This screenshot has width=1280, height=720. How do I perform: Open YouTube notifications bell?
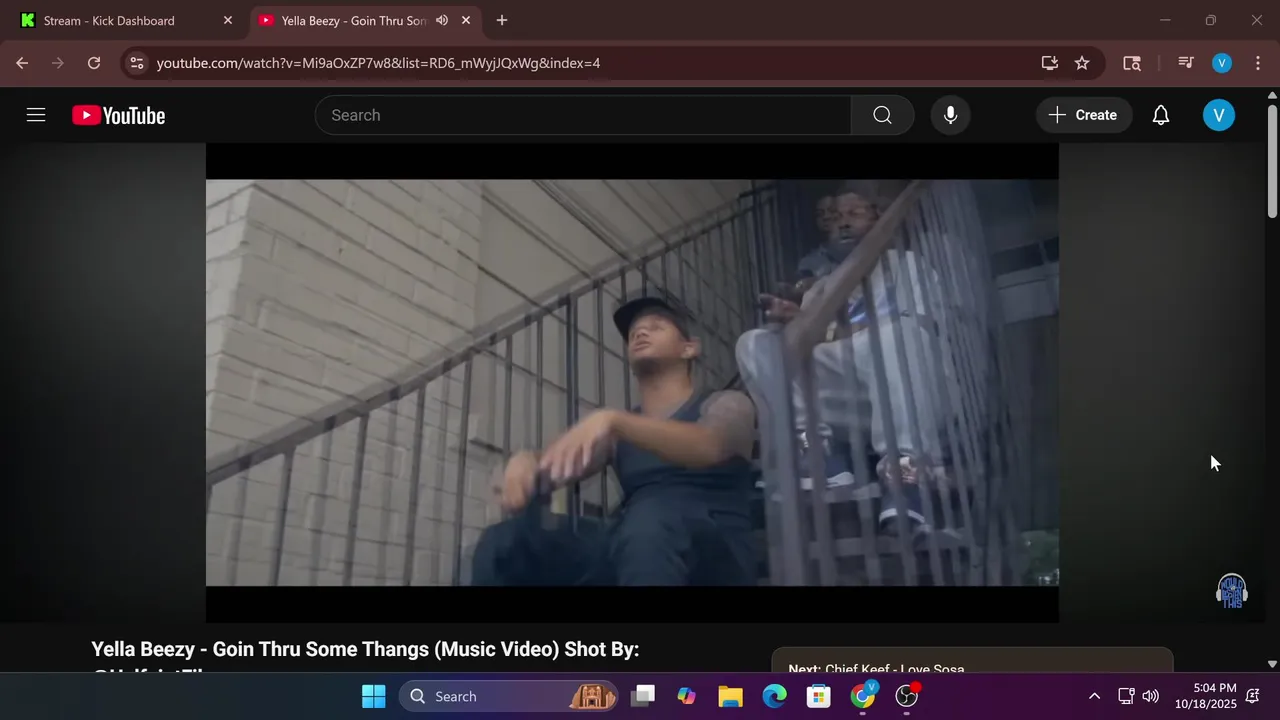1161,115
